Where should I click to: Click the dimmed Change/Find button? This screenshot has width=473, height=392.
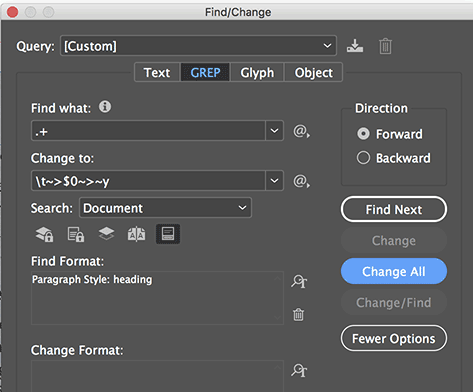[x=394, y=302]
